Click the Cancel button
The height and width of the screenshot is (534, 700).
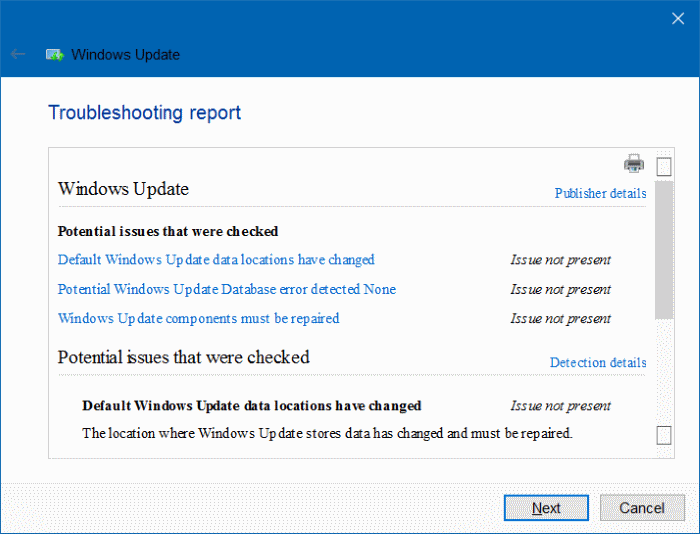(642, 508)
